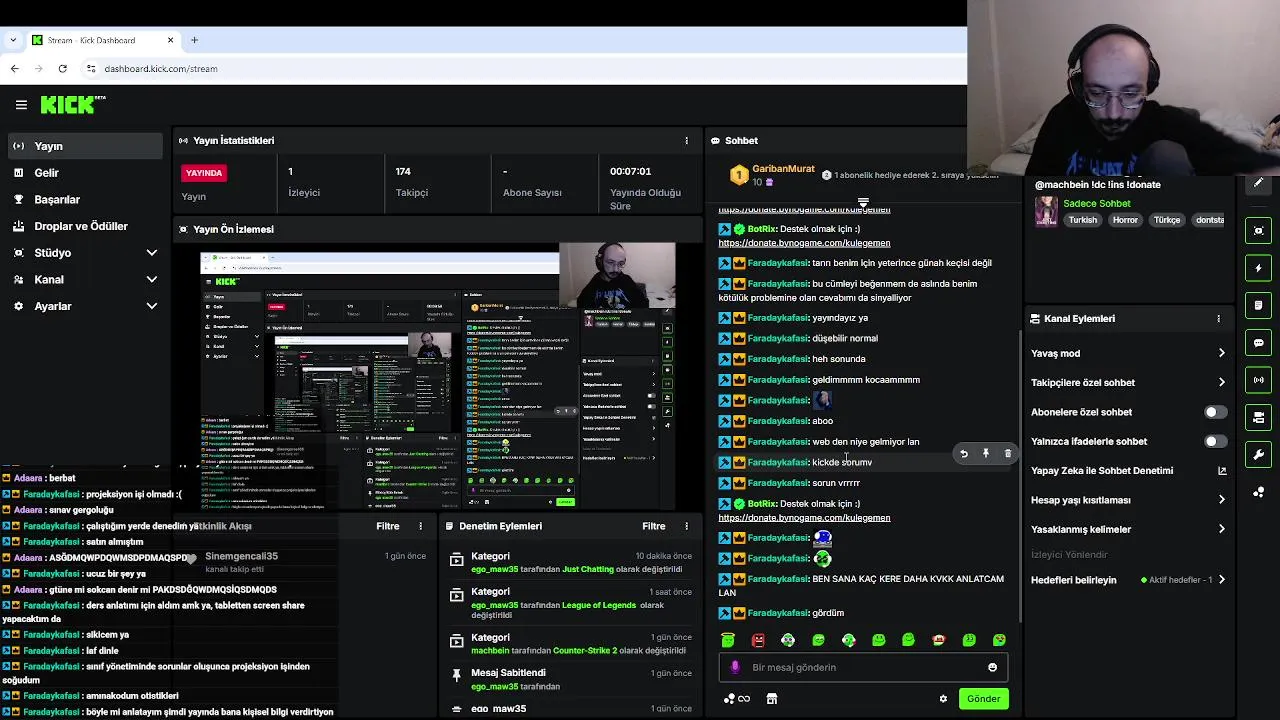Reload the browser page

coord(62,69)
